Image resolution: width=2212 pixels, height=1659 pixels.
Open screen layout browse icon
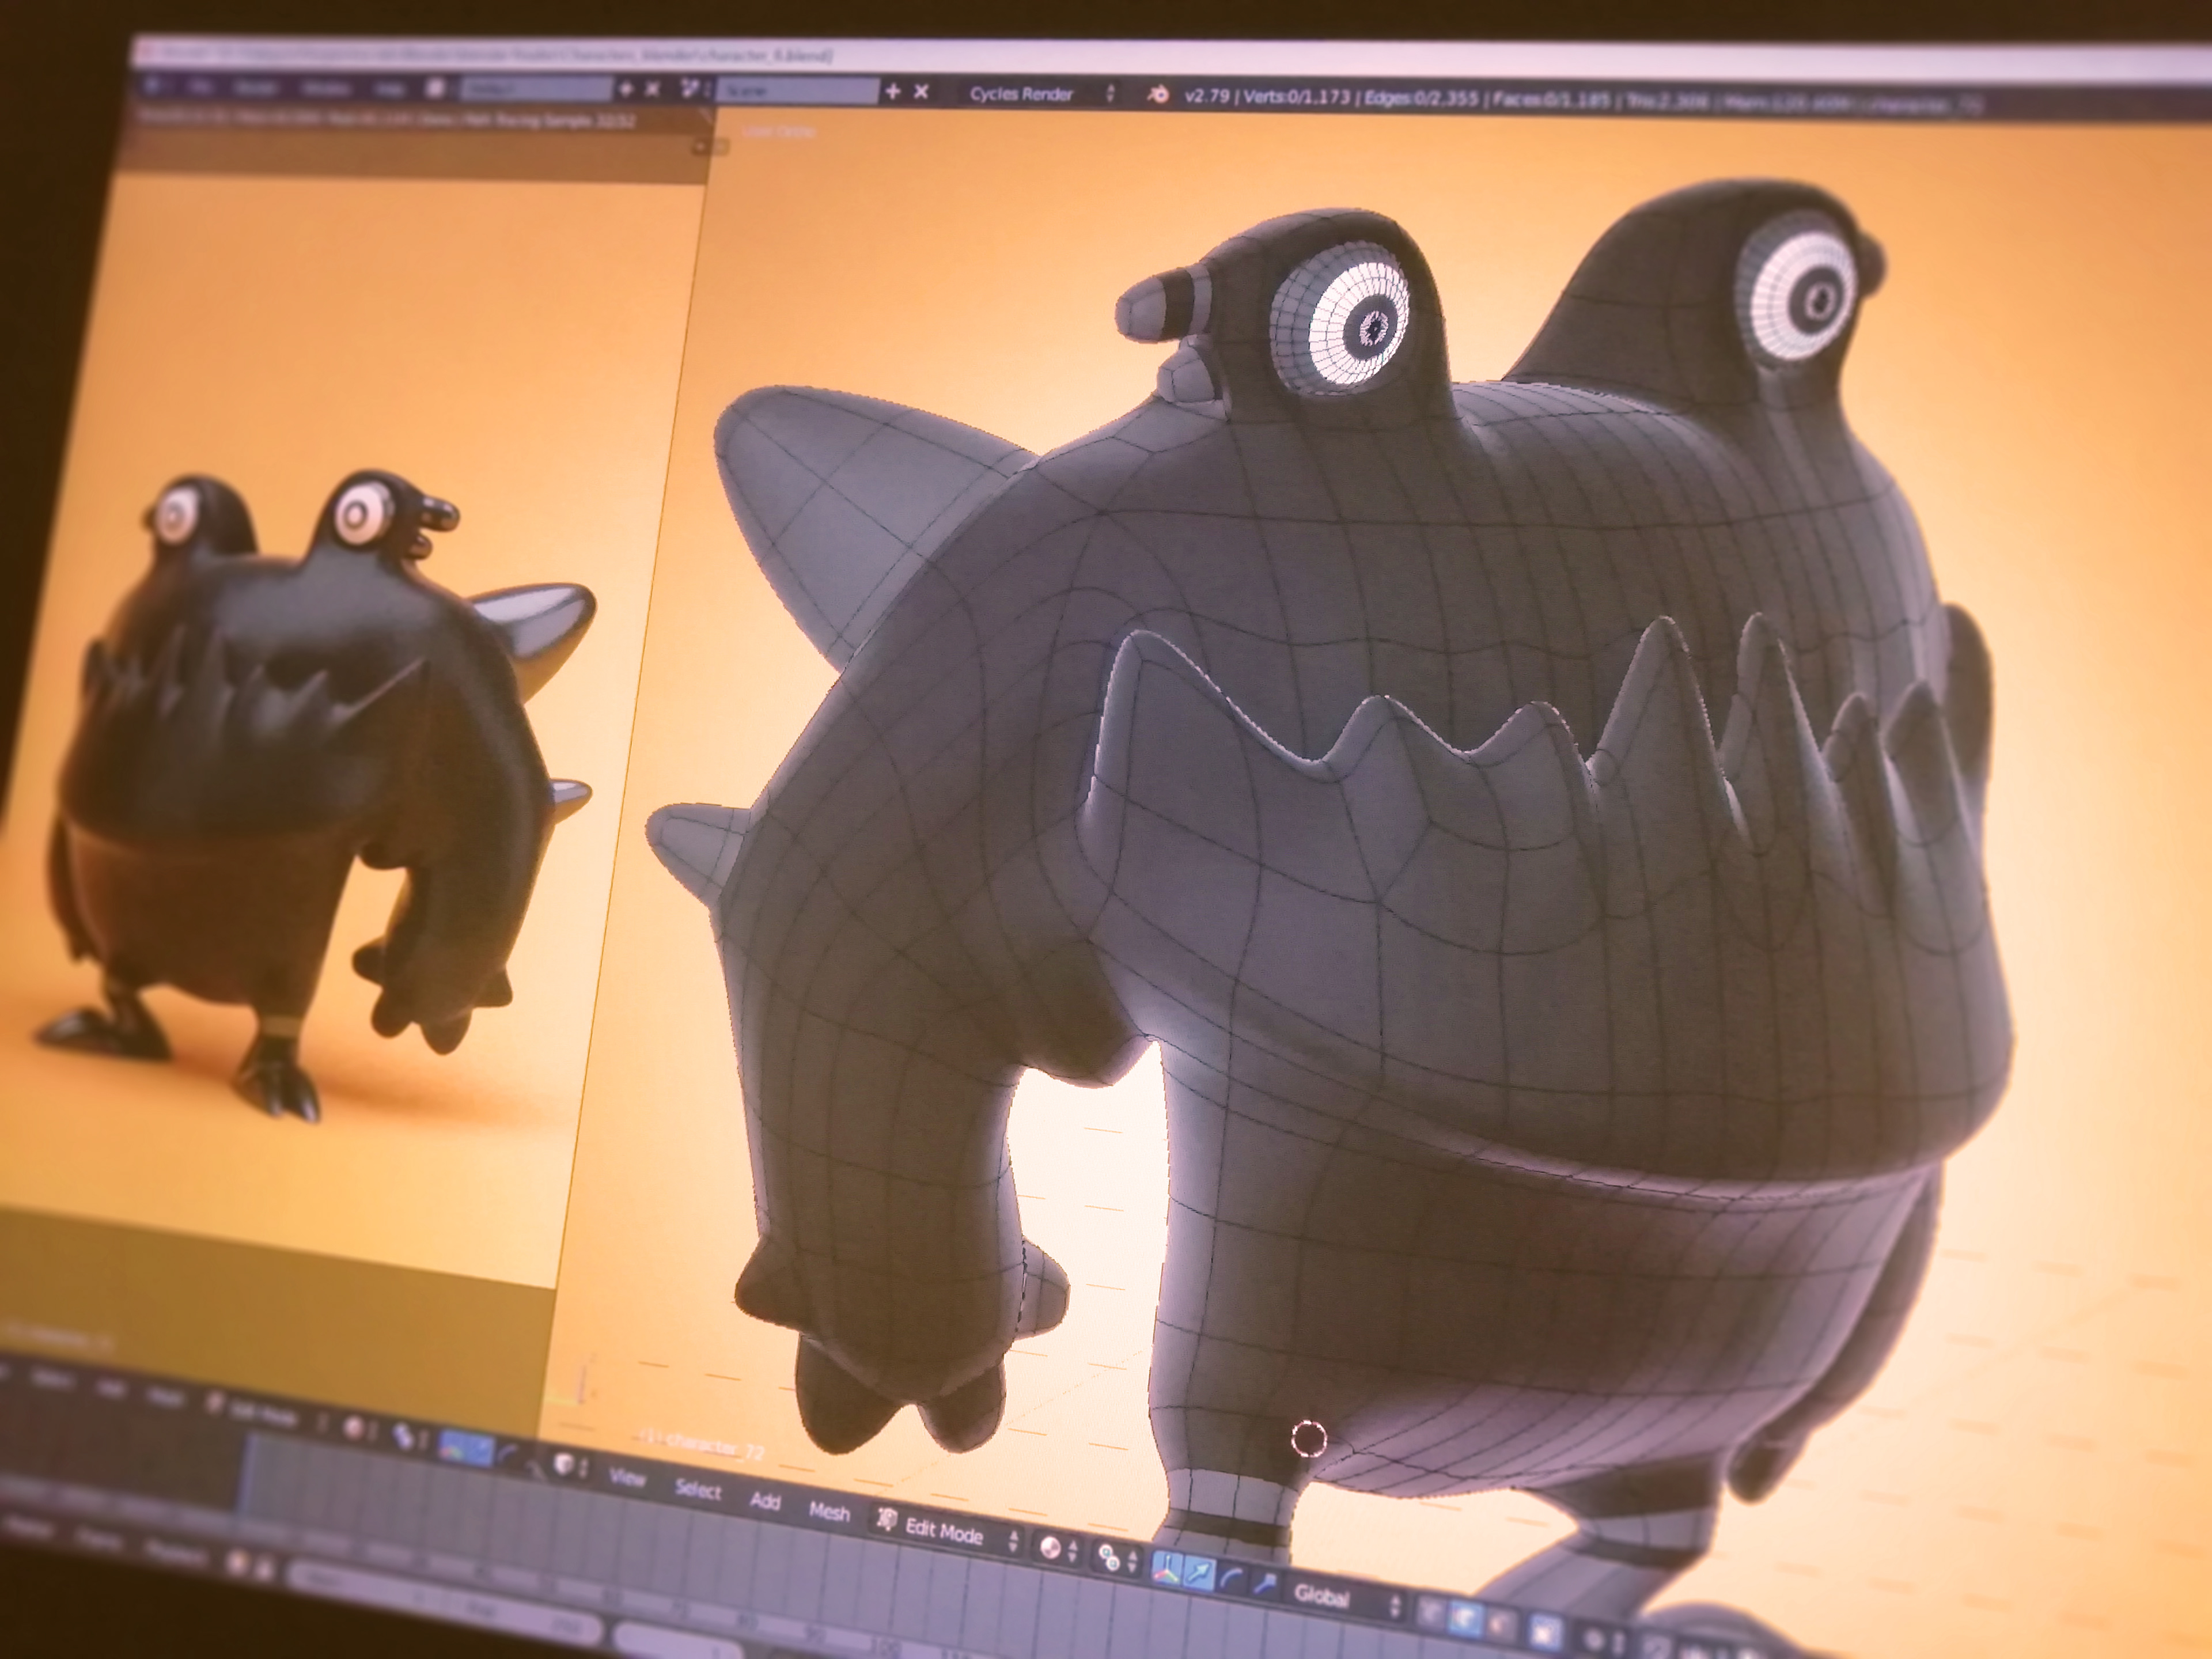point(435,88)
